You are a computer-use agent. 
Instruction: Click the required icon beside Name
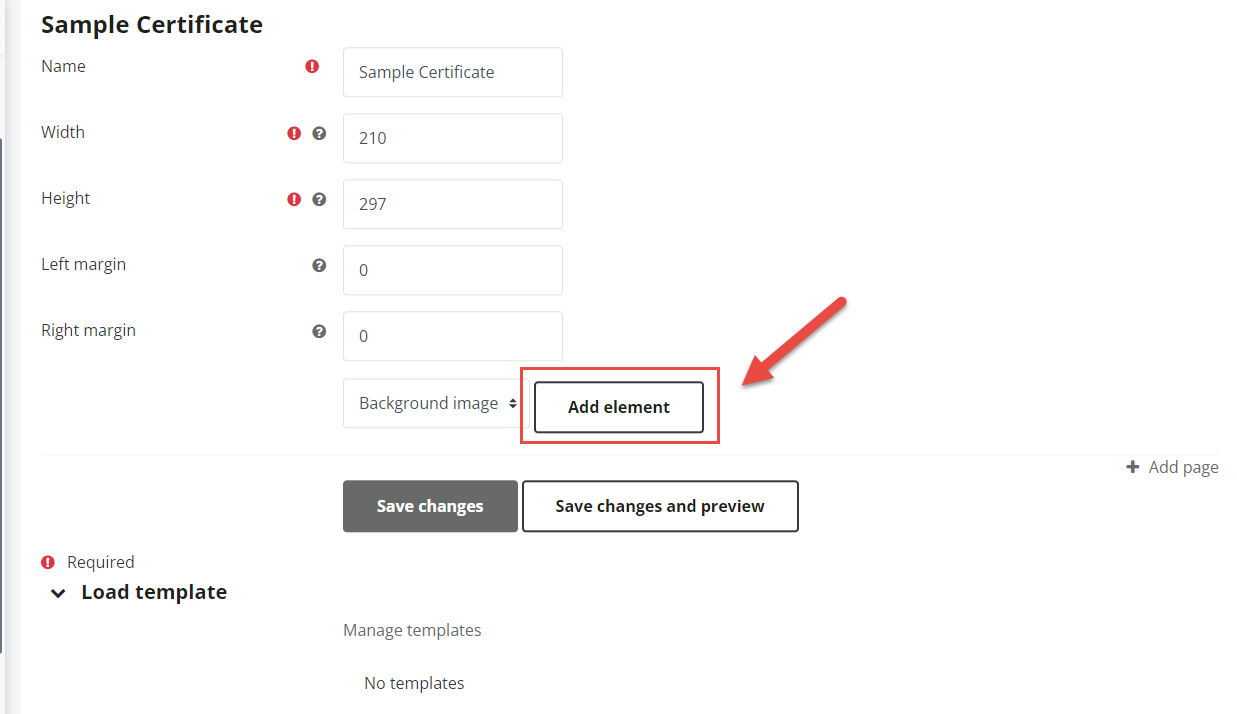[312, 67]
